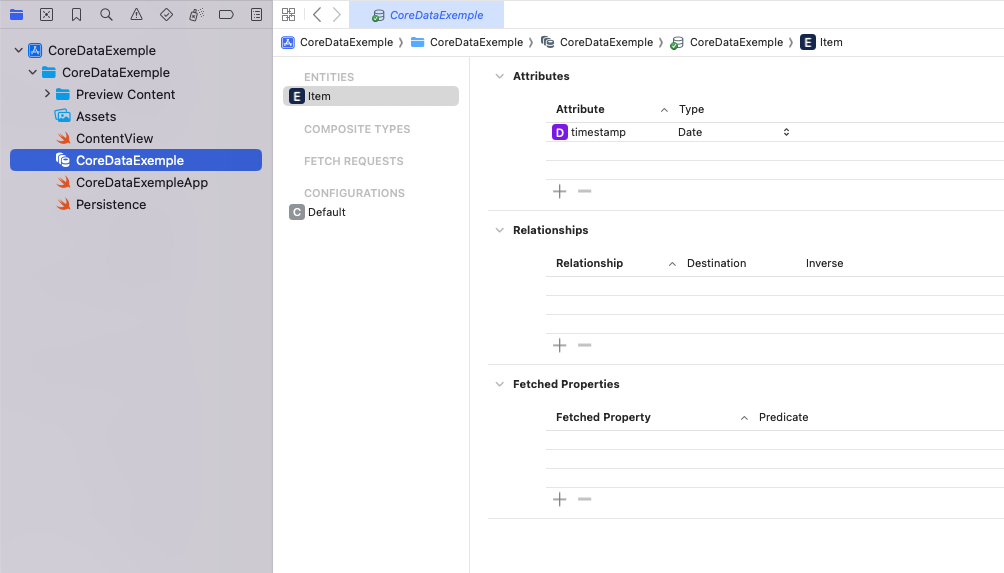
Task: Click the FETCH REQUESTS section header
Action: [x=353, y=161]
